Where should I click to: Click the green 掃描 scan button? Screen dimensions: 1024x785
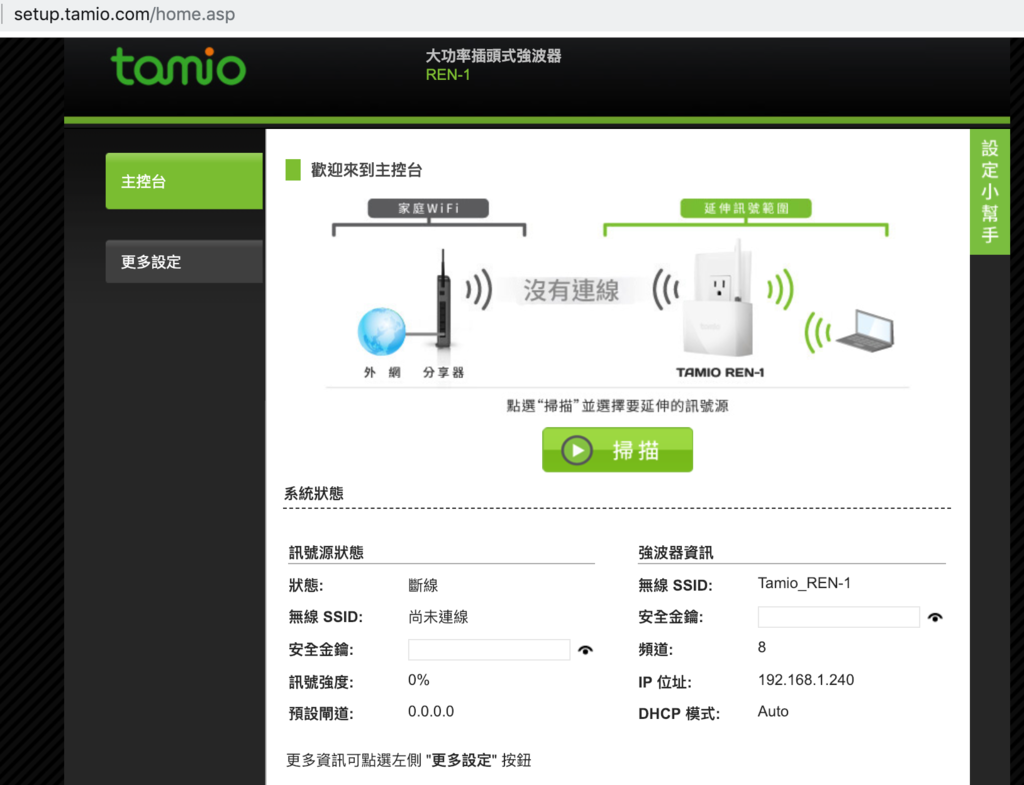pos(617,449)
